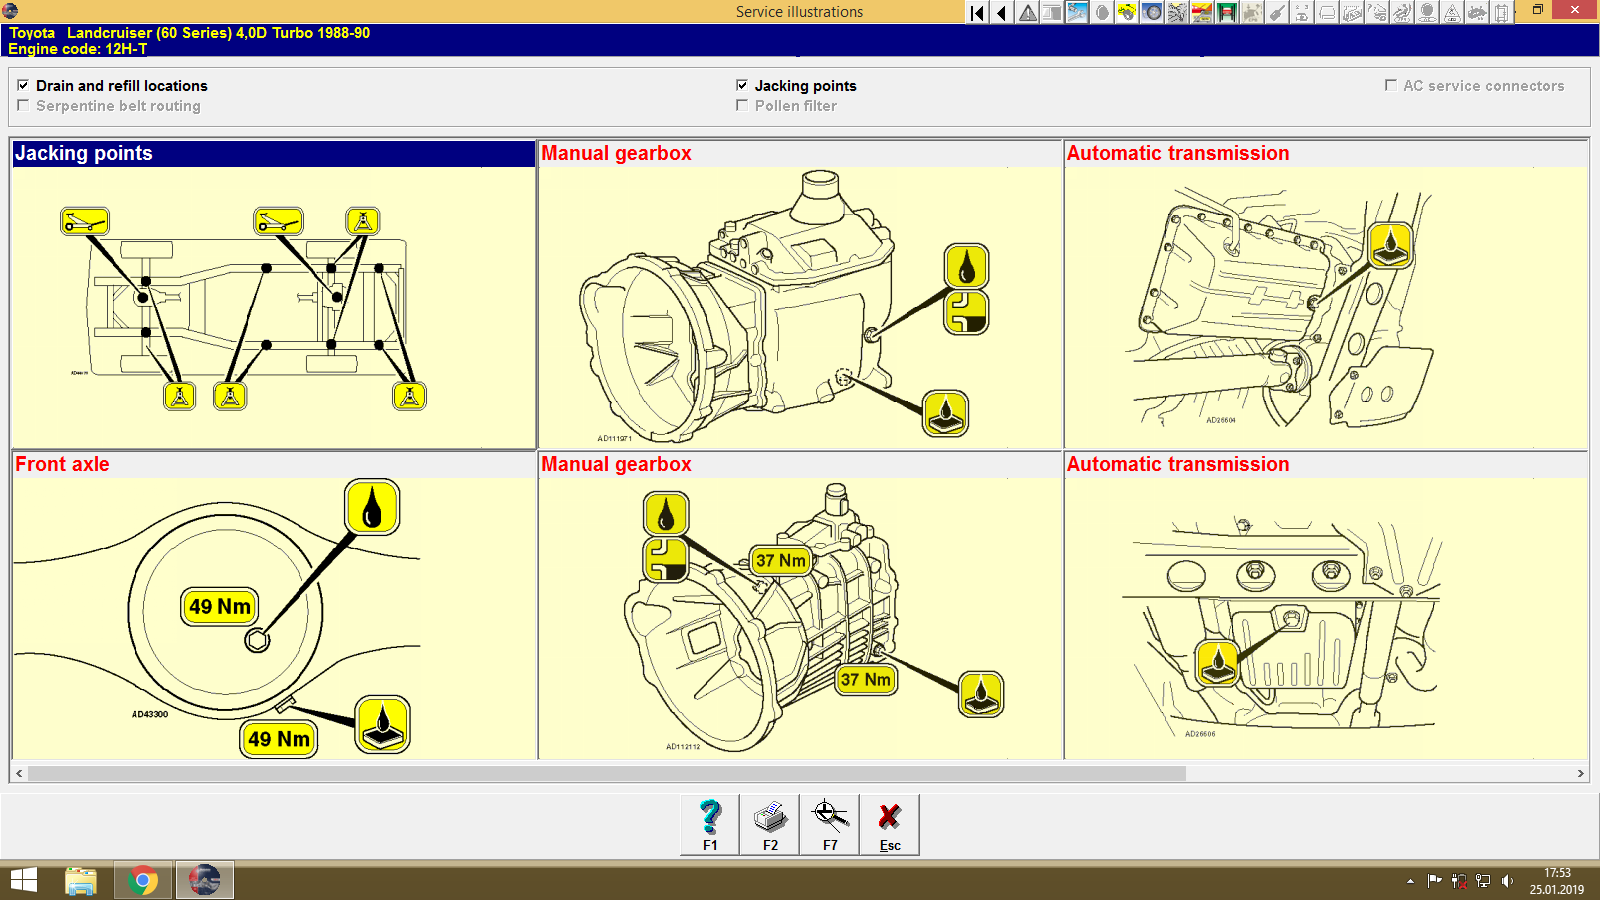Click the first-record navigation arrow icon
The image size is (1600, 900).
tap(976, 12)
